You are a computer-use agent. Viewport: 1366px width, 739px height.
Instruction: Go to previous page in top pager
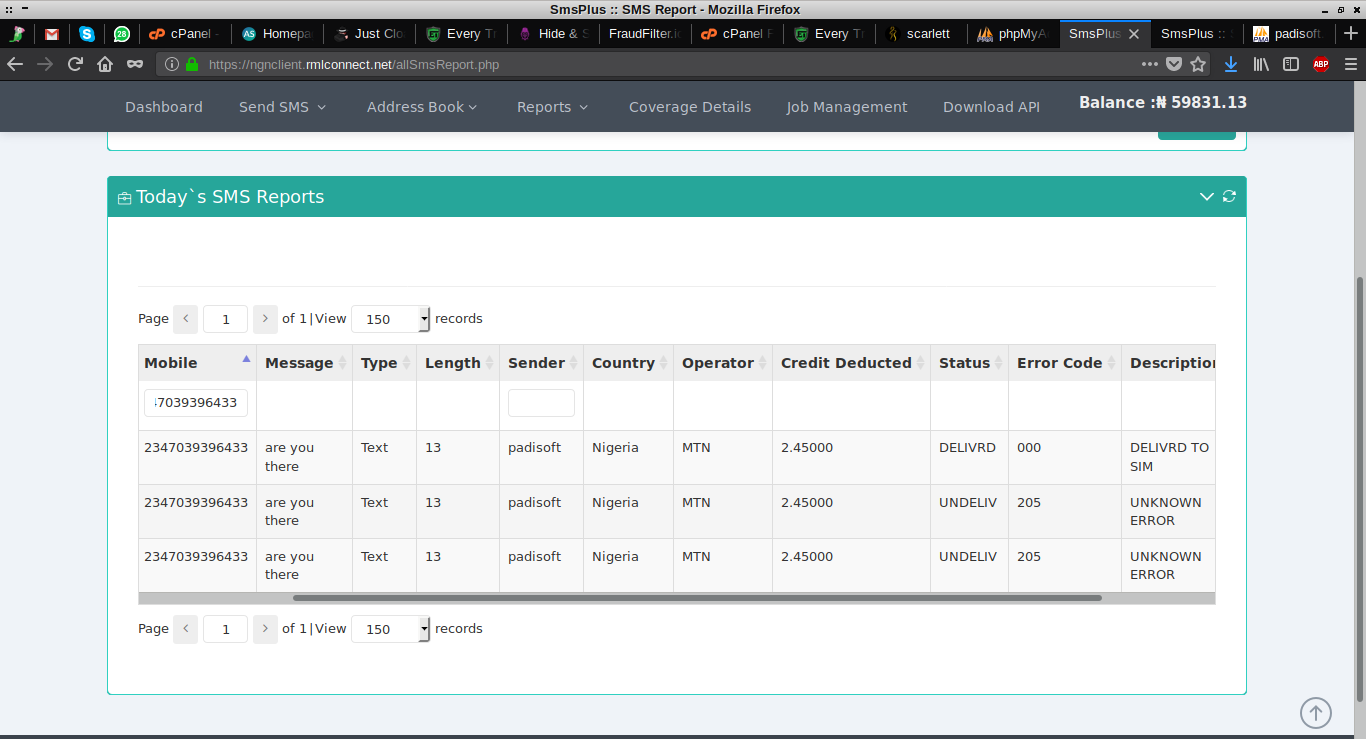click(185, 319)
